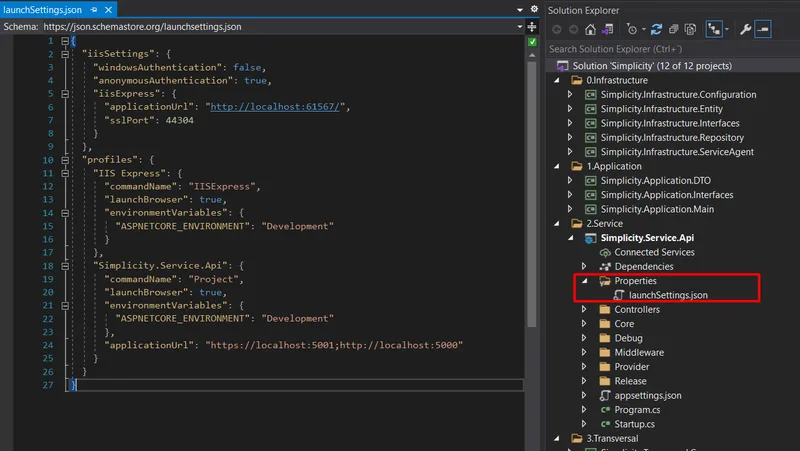Select Simplicity.Infrastructure.Entity project
The image size is (800, 451).
(x=661, y=109)
